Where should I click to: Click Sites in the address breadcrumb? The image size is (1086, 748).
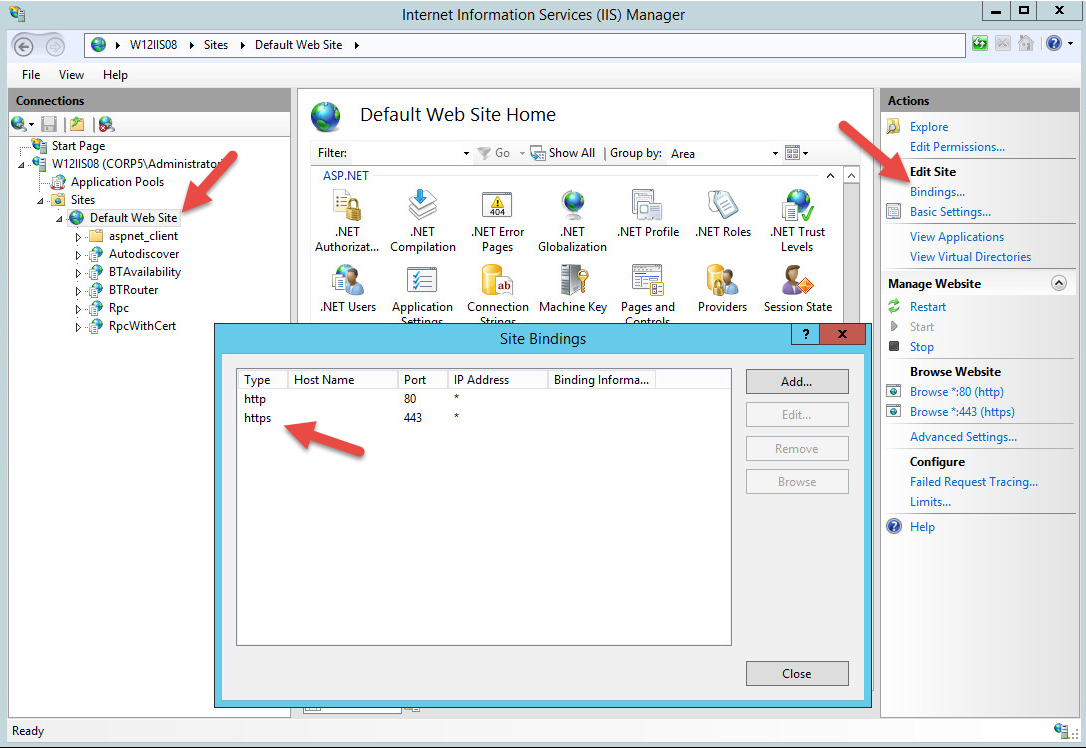tap(215, 45)
